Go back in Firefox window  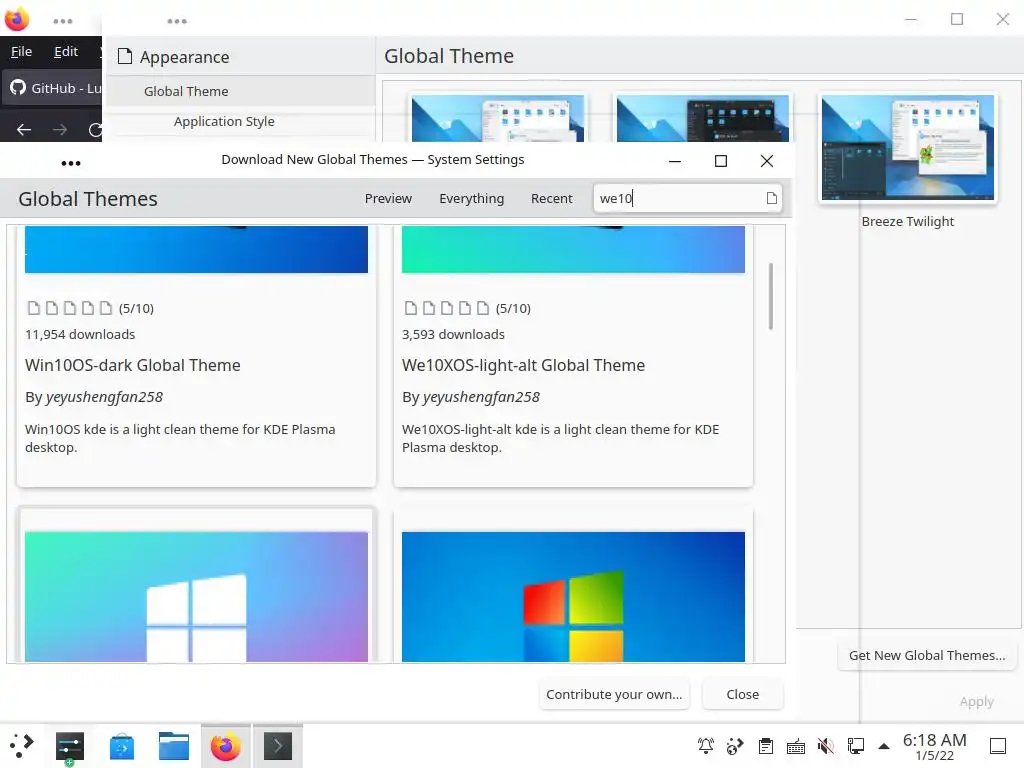click(24, 129)
